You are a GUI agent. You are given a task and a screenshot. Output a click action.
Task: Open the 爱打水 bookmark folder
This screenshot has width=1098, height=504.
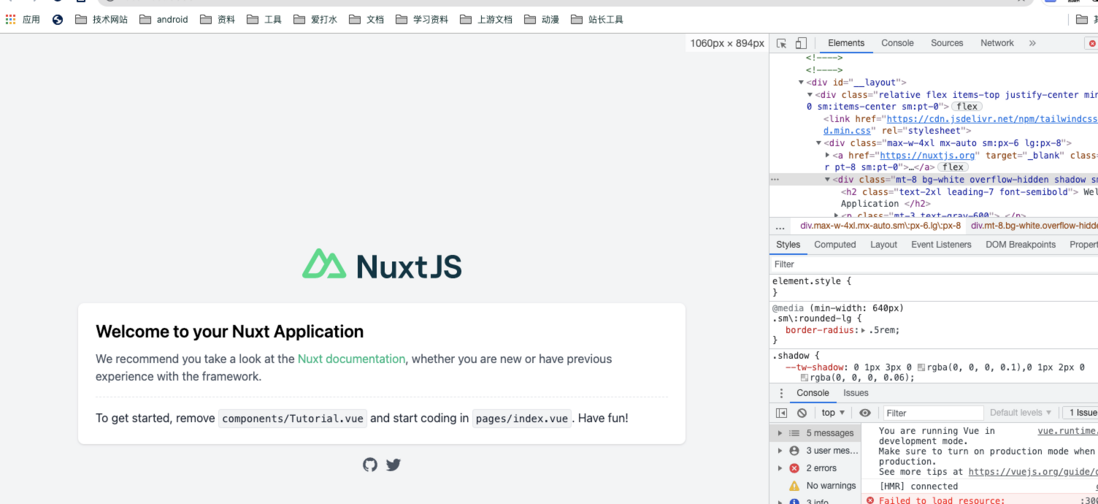point(315,20)
